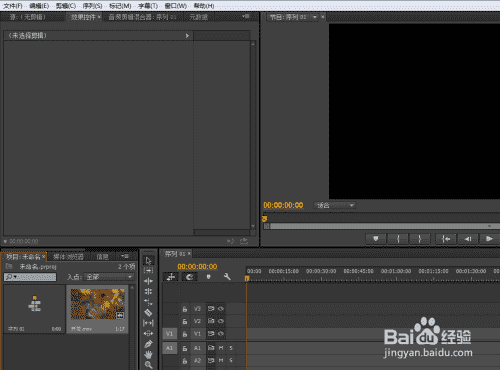The height and width of the screenshot is (370, 500).
Task: Click the Play button in program monitor
Action: [x=489, y=239]
